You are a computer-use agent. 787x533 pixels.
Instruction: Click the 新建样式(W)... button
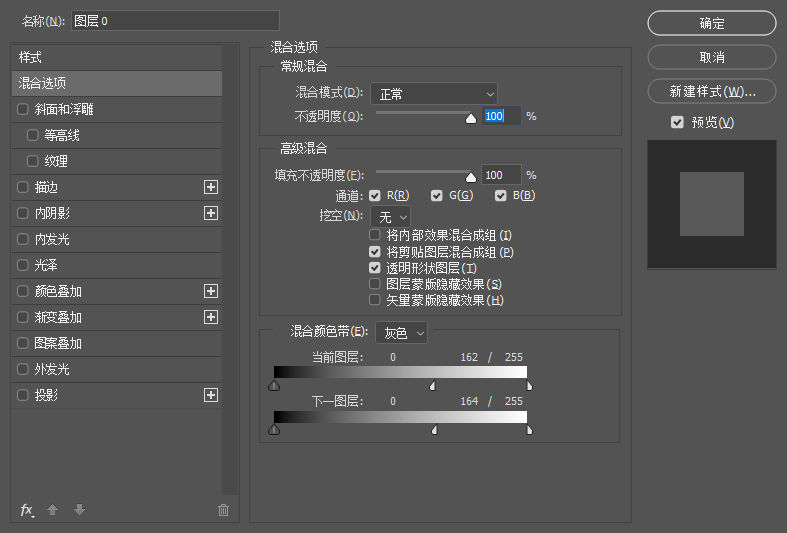(712, 91)
